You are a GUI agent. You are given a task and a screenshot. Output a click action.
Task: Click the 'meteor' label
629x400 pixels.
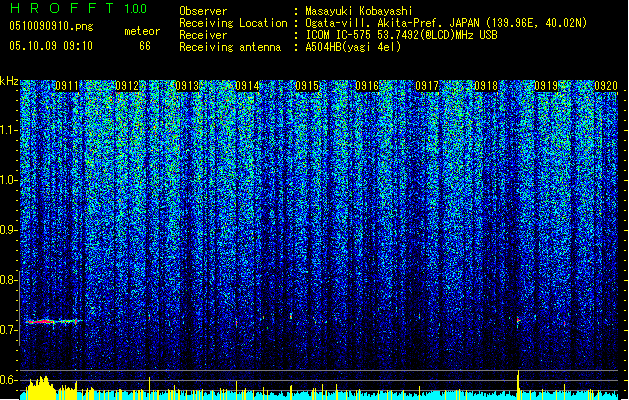point(142,31)
